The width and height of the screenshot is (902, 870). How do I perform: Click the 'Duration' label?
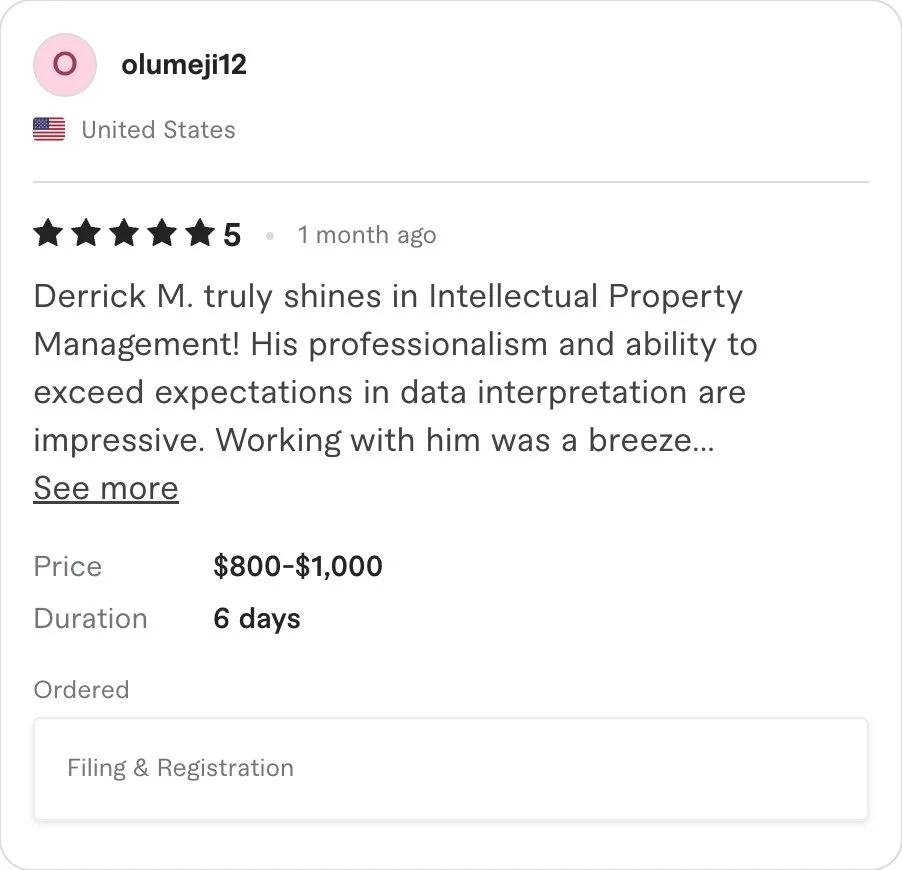coord(90,618)
